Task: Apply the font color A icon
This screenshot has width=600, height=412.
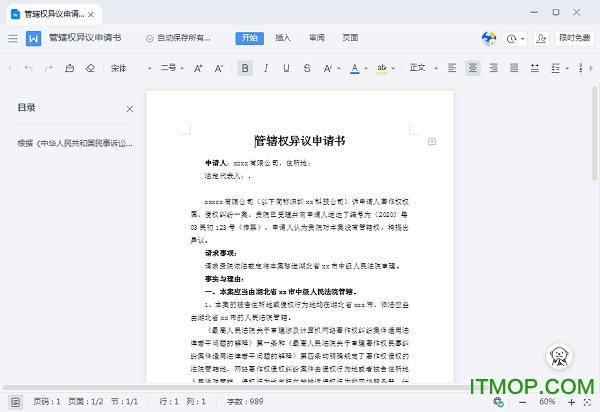Action: [355, 68]
